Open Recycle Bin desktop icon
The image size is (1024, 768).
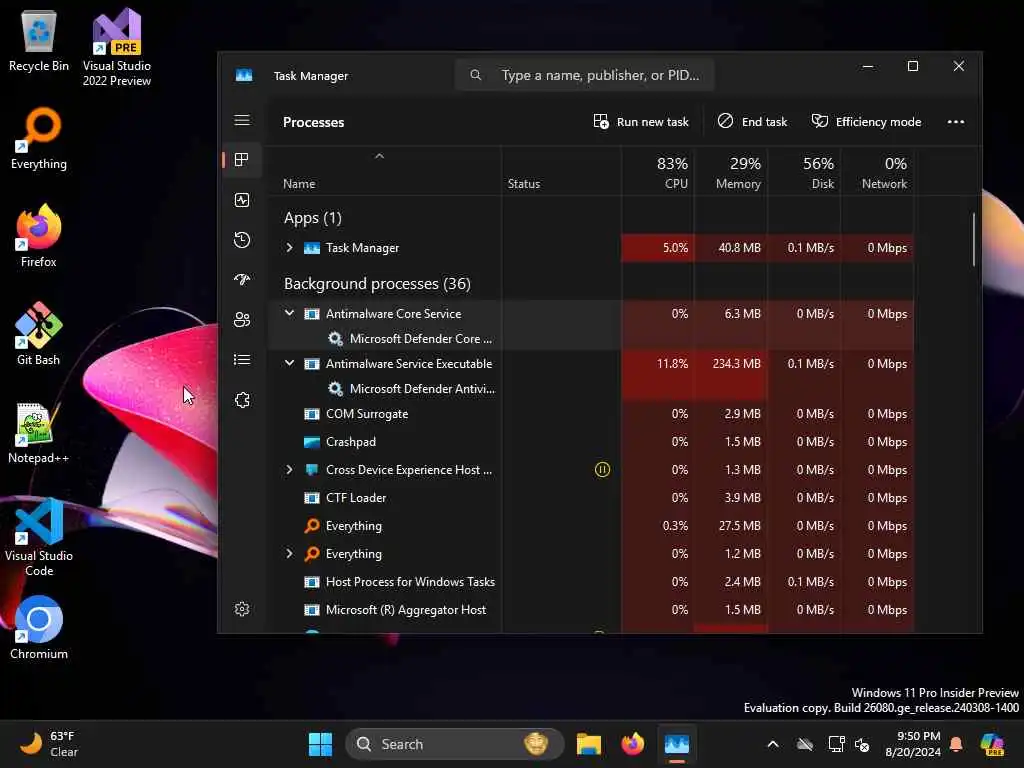(39, 41)
